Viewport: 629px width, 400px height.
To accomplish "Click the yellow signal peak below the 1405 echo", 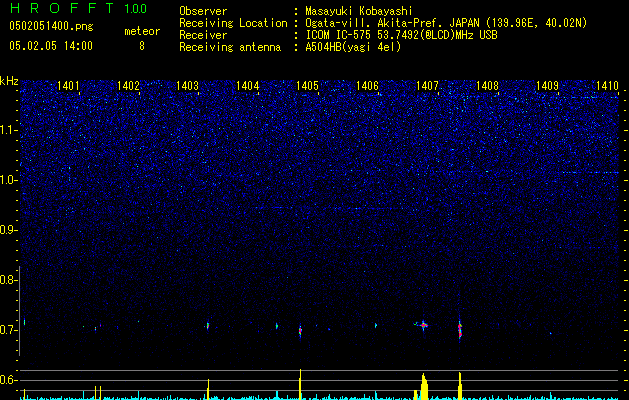I will pos(300,384).
